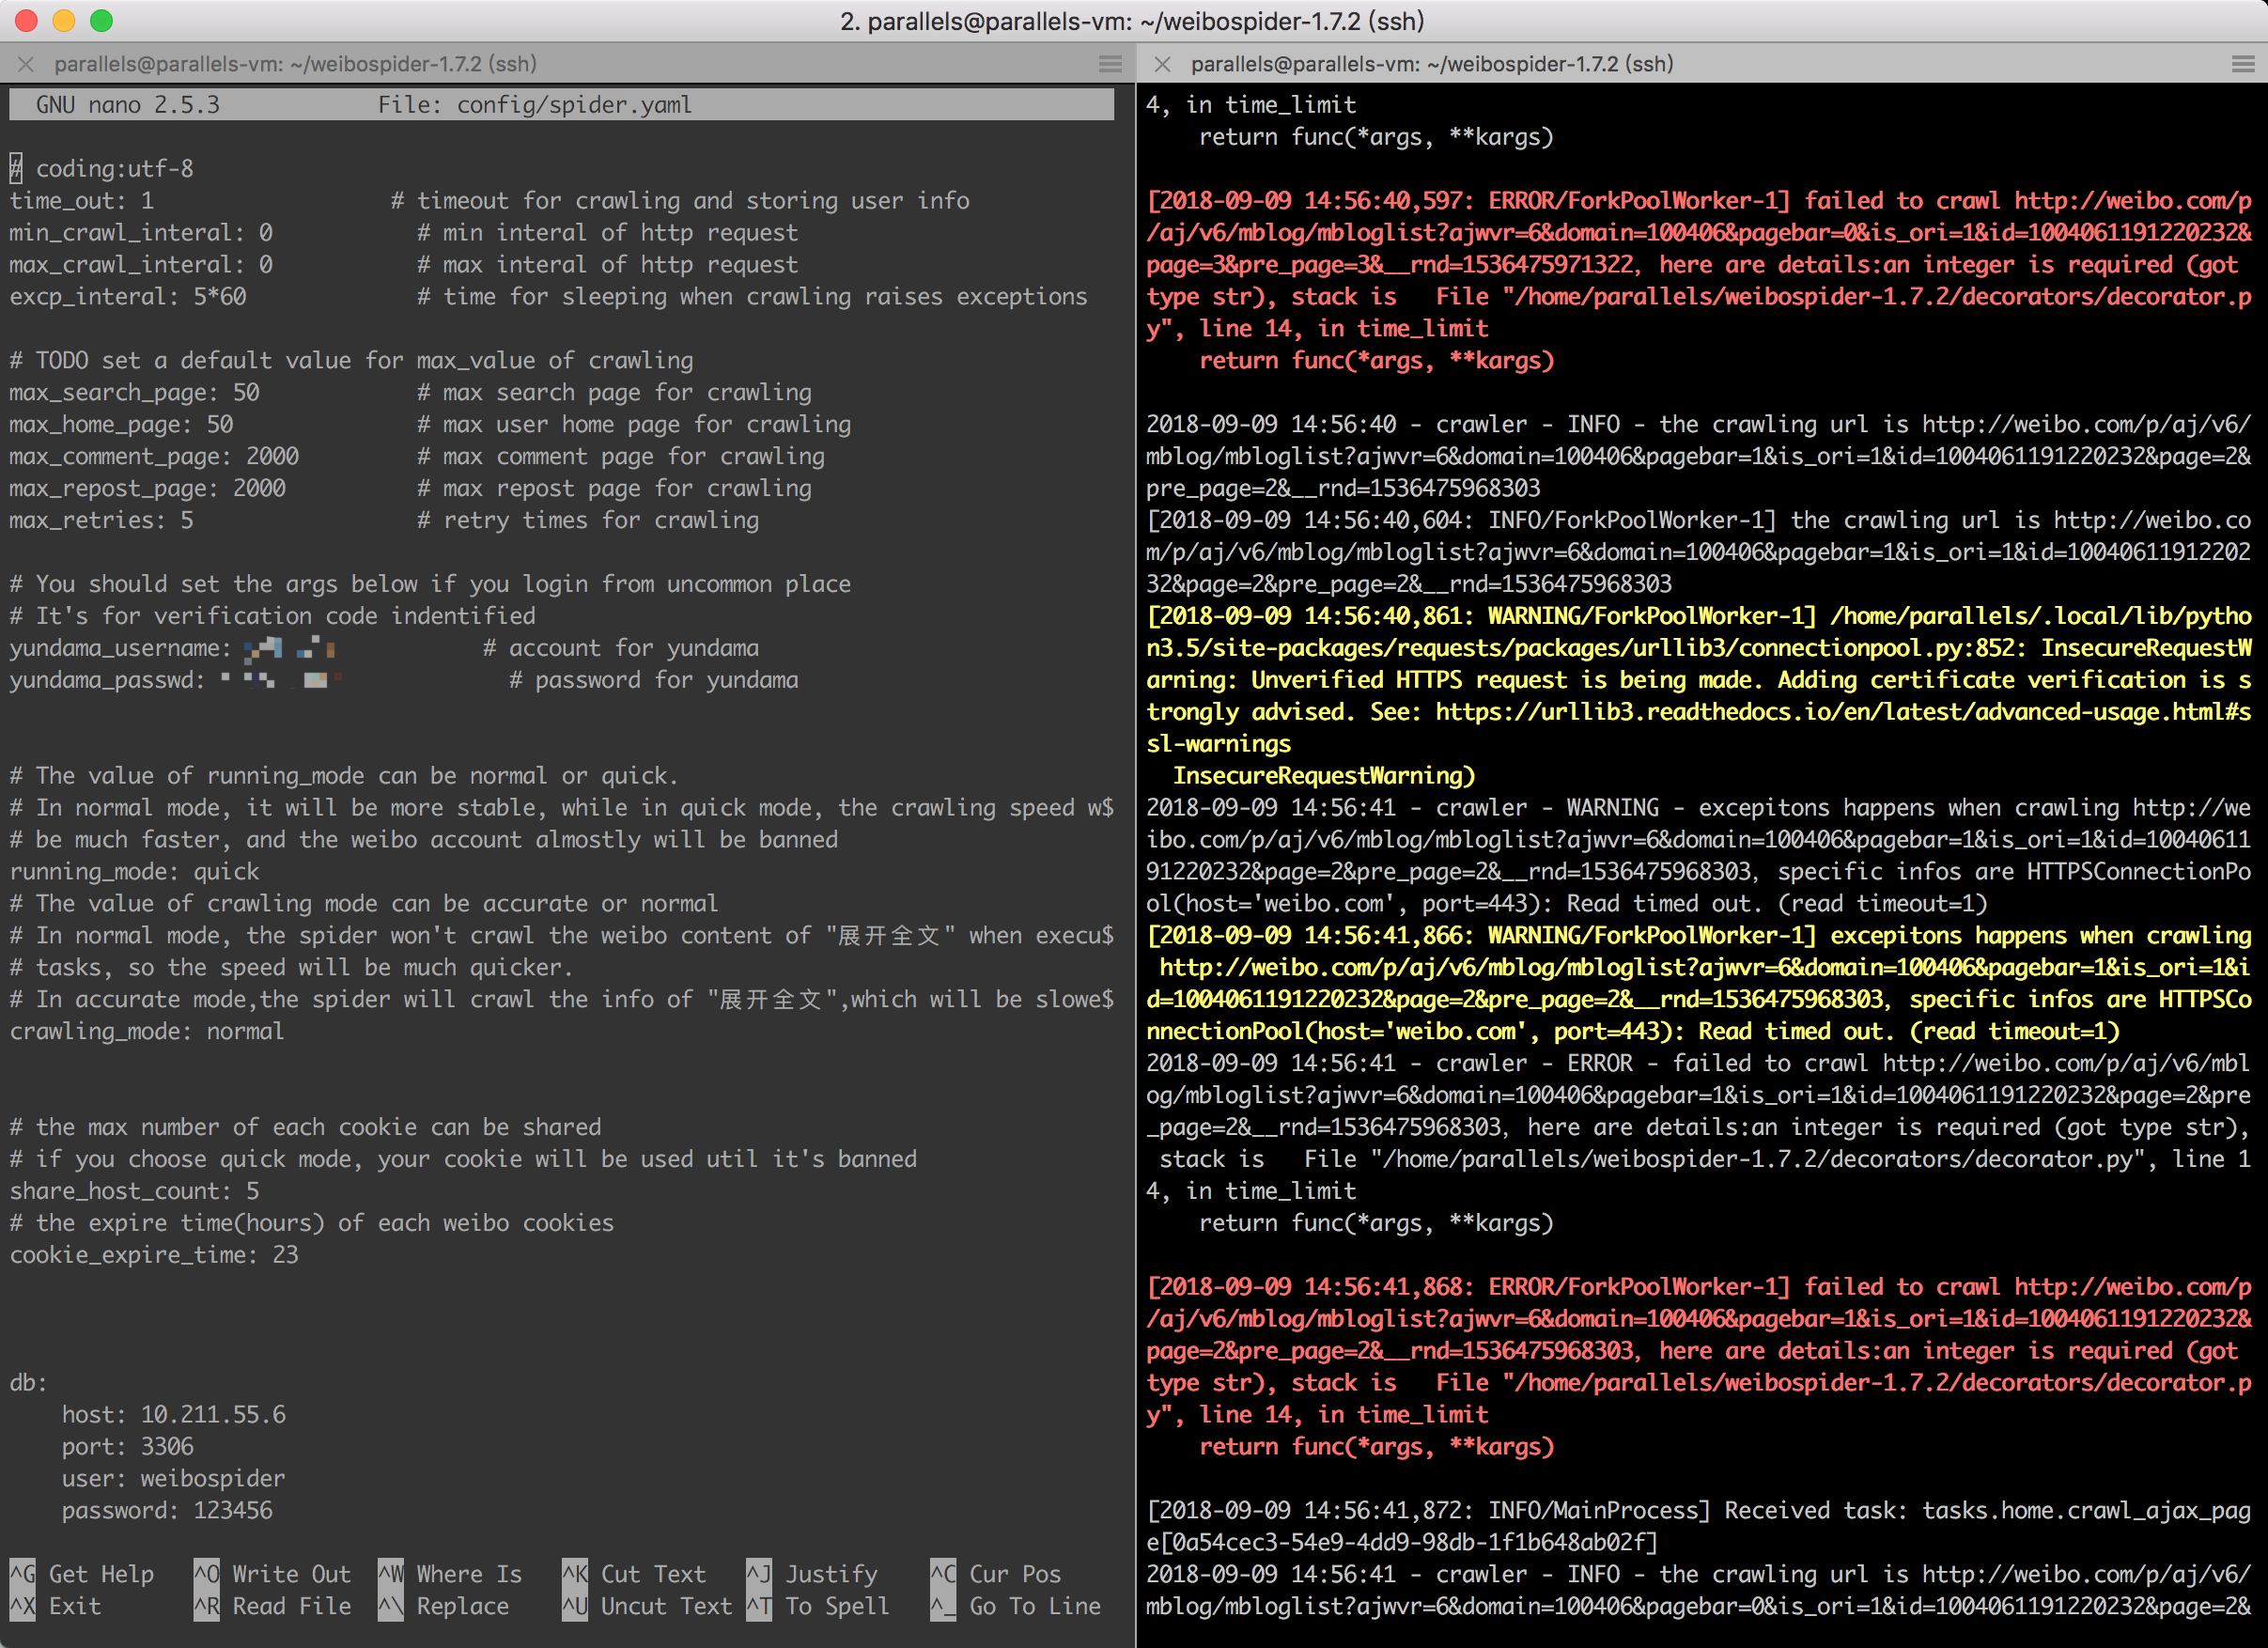Select To Spell in nano shortcuts
The width and height of the screenshot is (2268, 1648).
[820, 1606]
